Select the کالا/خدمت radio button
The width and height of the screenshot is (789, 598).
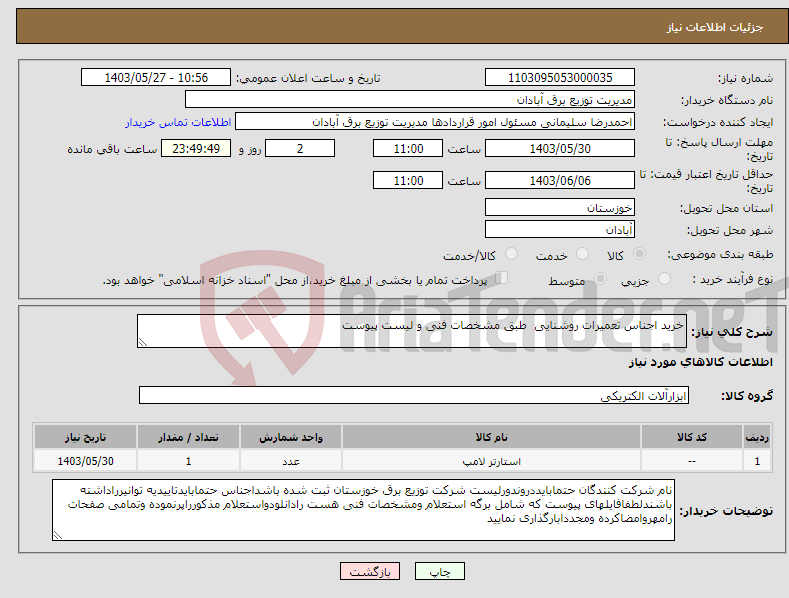tap(511, 254)
